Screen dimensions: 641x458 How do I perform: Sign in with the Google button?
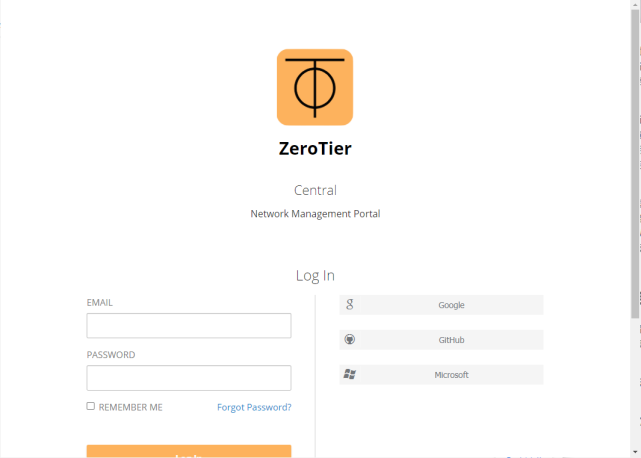pyautogui.click(x=441, y=305)
